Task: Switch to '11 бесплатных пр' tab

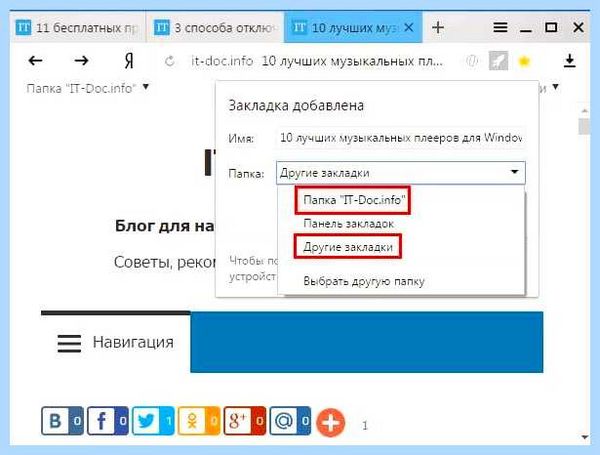Action: point(78,28)
